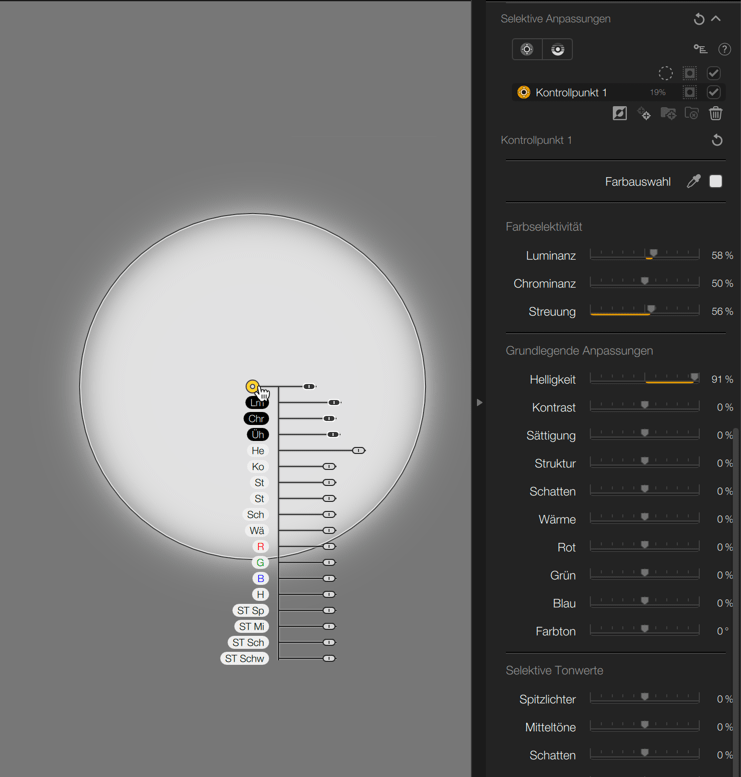This screenshot has height=777, width=741.
Task: Reset Kontrollpunkt 1 settings
Action: tap(717, 140)
